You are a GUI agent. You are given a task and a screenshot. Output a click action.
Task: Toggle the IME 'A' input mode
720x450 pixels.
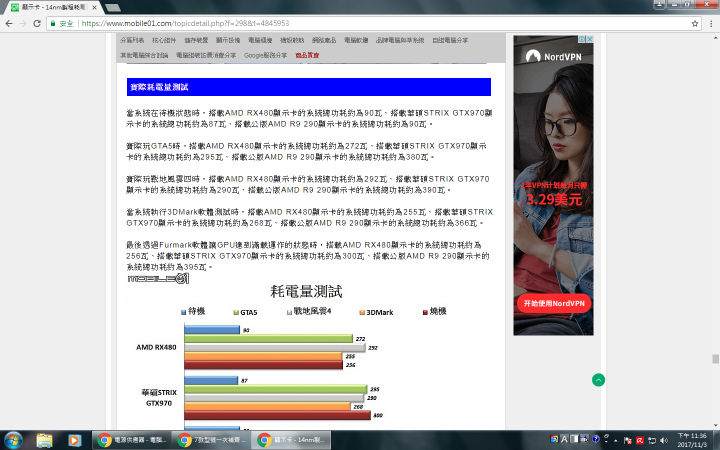coord(564,439)
